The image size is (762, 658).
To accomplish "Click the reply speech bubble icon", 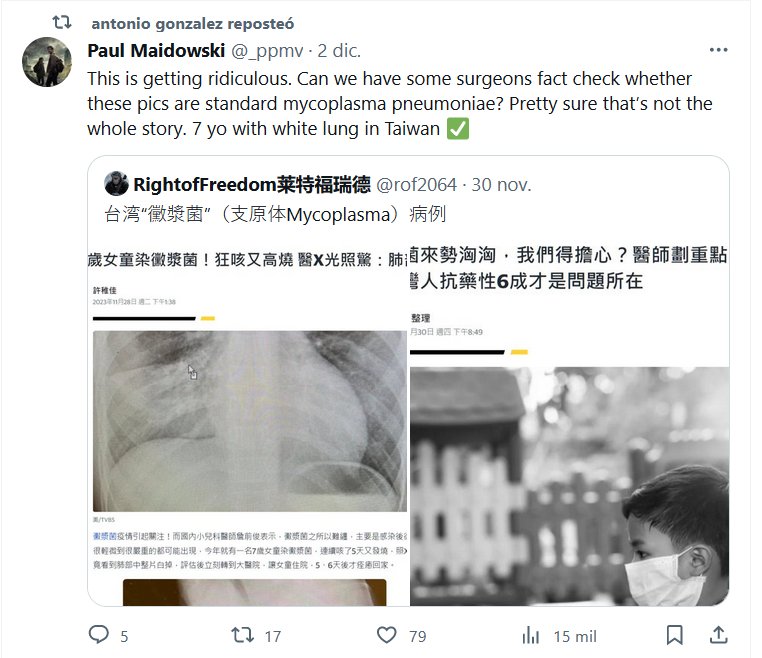I will pyautogui.click(x=99, y=635).
